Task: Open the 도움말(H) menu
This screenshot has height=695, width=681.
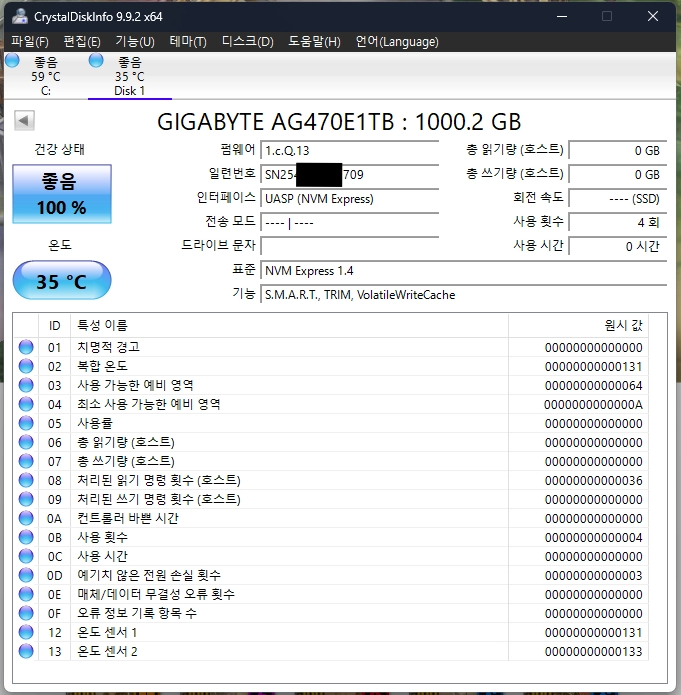Action: tap(314, 42)
